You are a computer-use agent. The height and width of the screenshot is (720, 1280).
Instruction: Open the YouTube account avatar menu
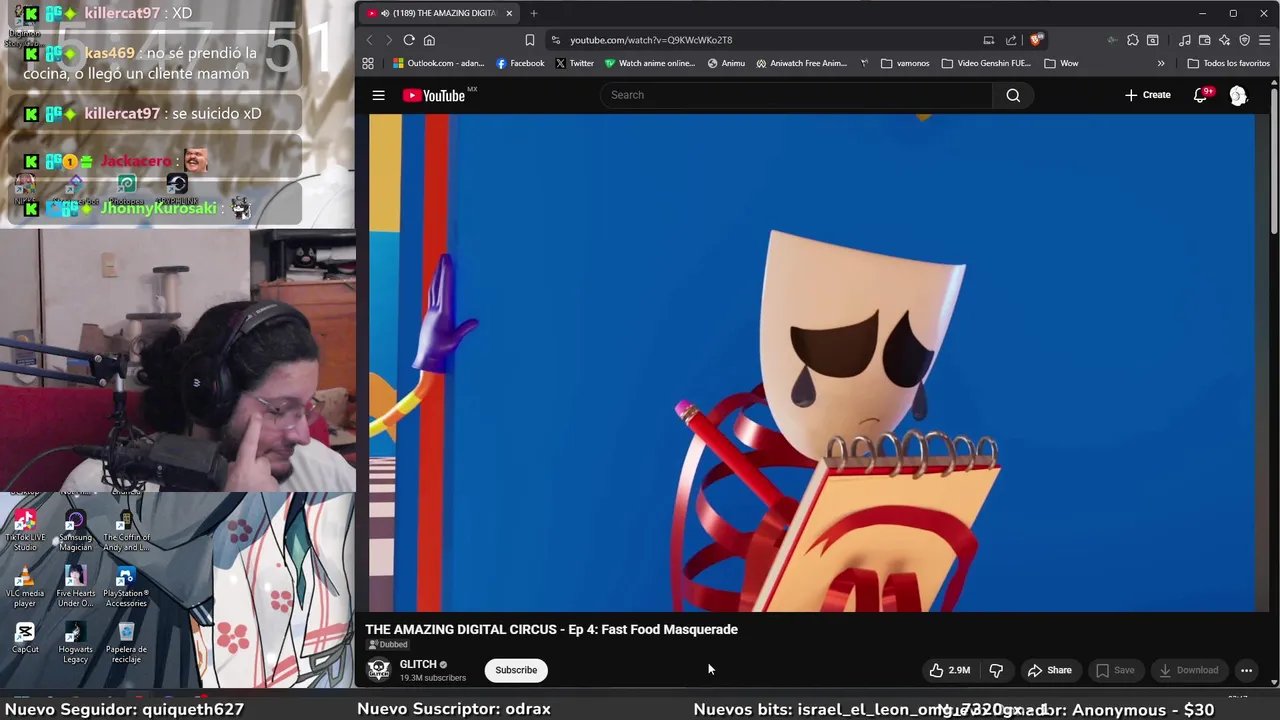click(1238, 95)
